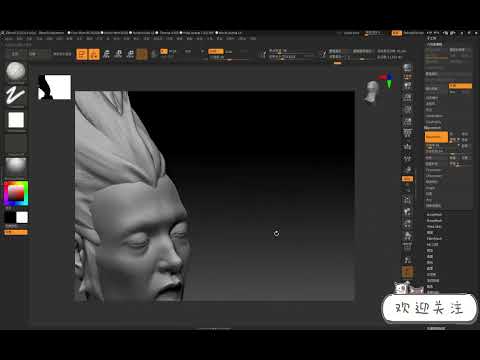Adjust the Focal Shift slider in top shelf
Screen dimensions: 480x360
pos(291,51)
